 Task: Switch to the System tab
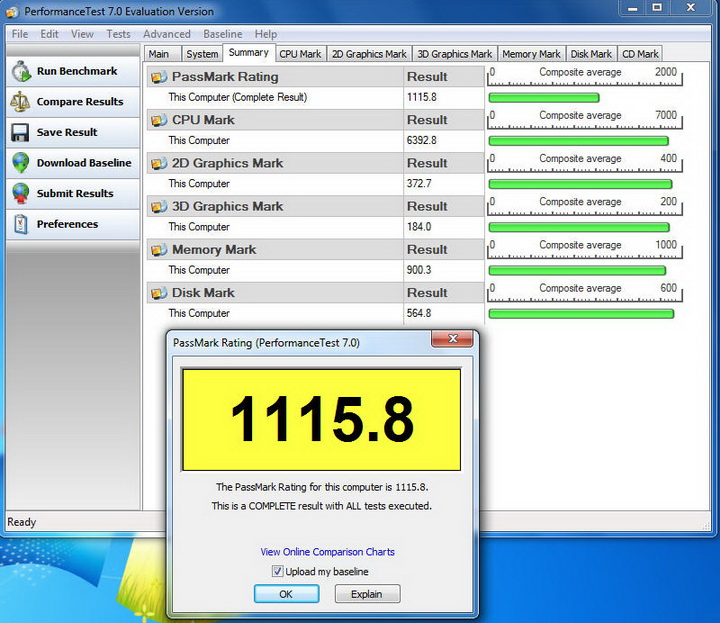[202, 54]
